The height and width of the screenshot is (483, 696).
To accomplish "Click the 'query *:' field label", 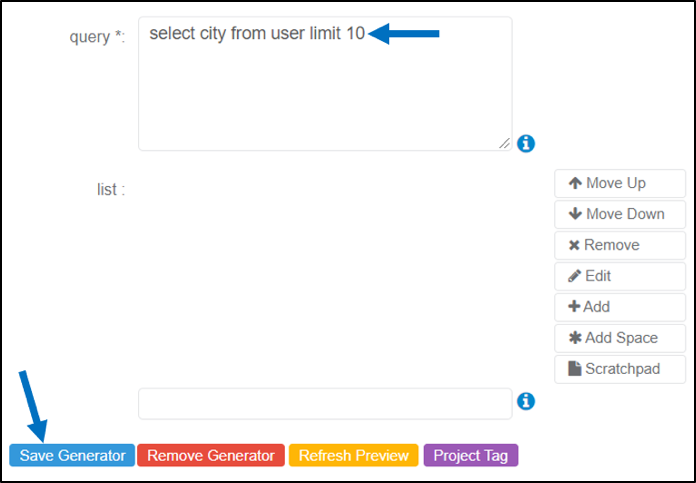I will 97,36.
